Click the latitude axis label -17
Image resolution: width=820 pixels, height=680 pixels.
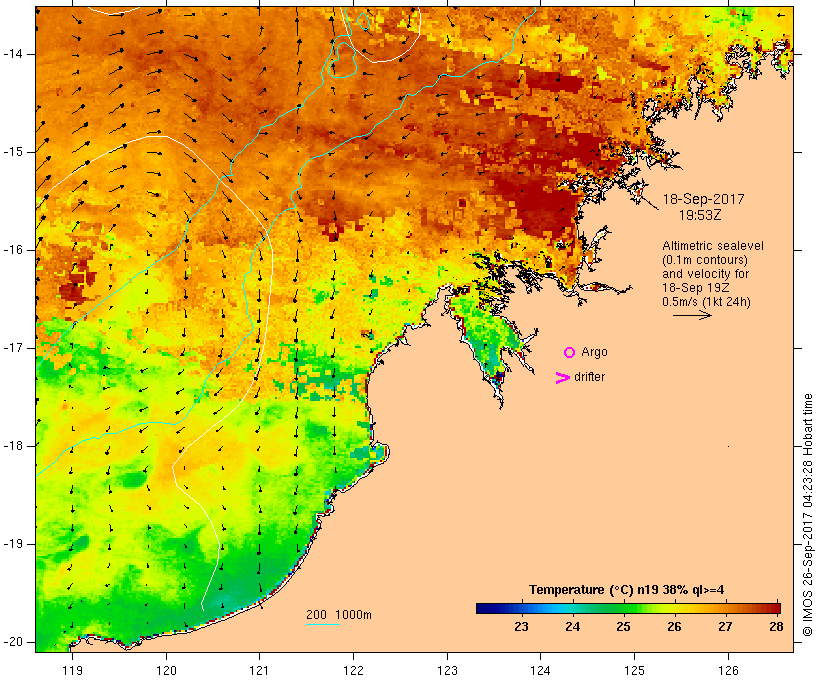[13, 348]
